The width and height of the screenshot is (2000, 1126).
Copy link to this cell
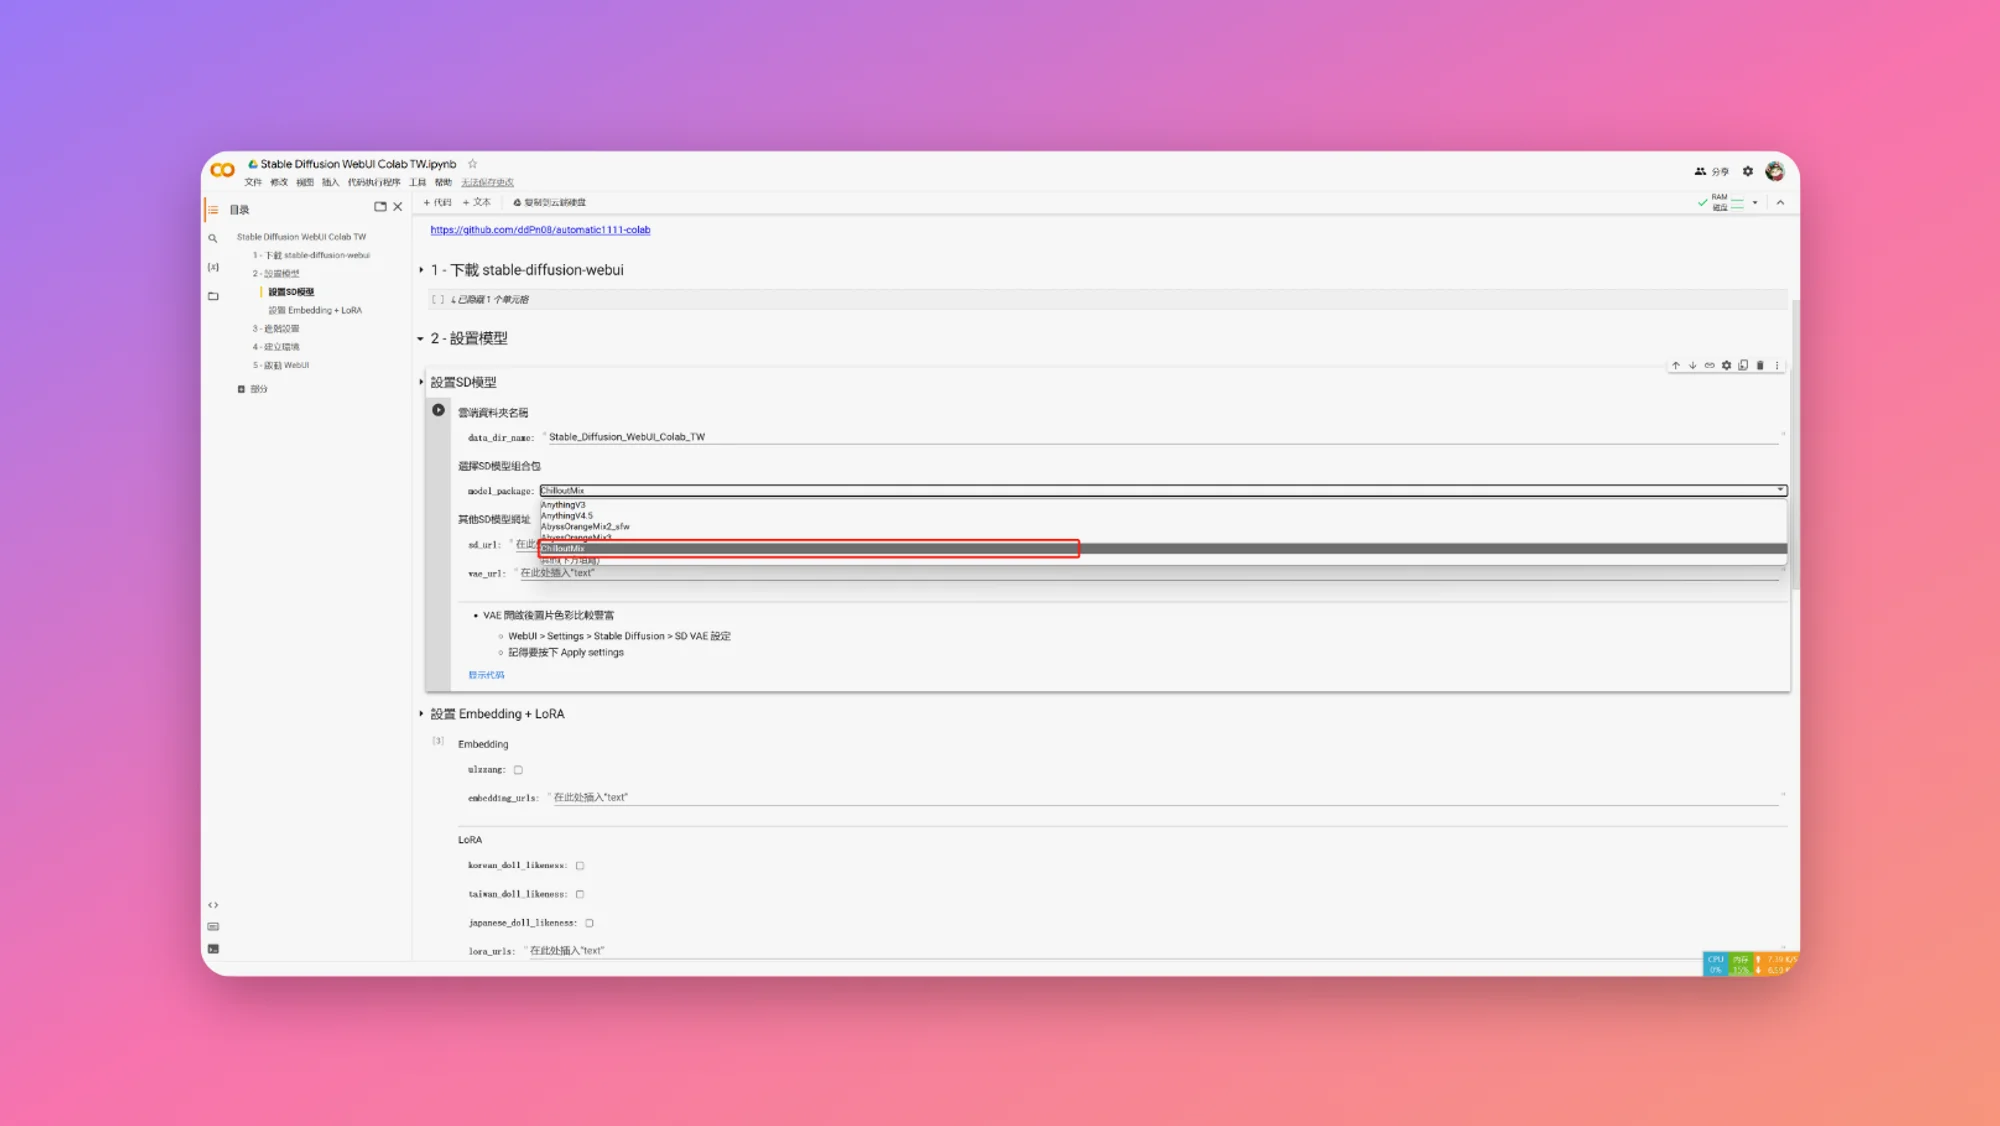(1710, 366)
